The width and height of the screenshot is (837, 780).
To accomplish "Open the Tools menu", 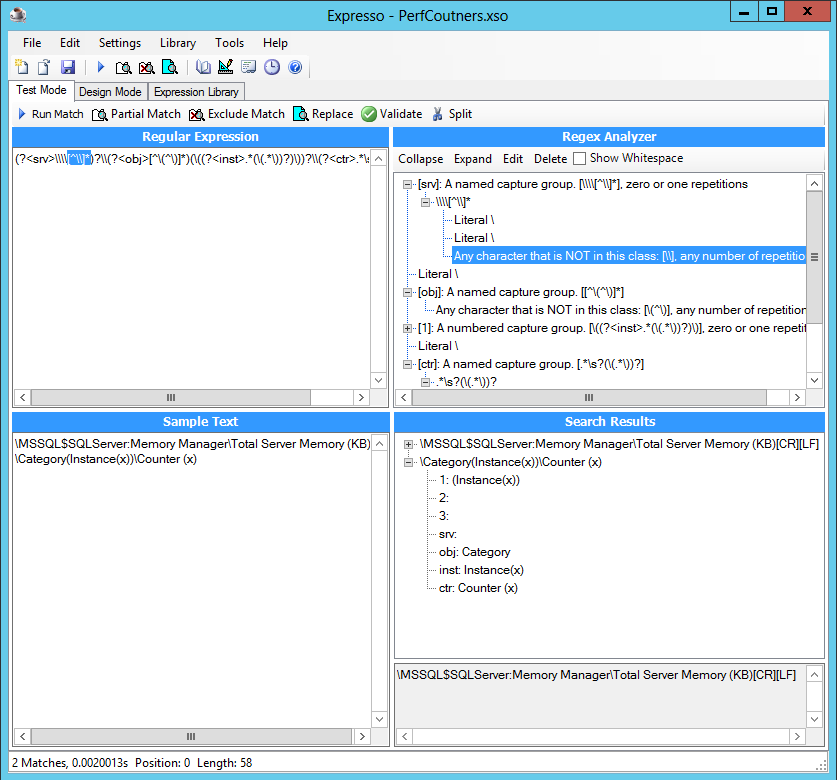I will point(230,43).
